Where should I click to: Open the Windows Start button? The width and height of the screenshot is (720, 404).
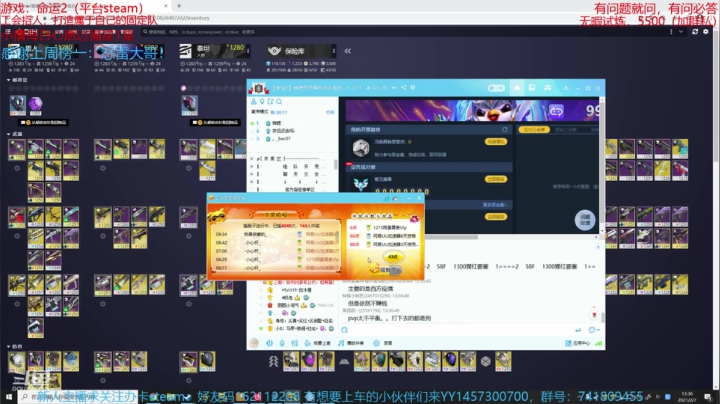click(x=8, y=397)
